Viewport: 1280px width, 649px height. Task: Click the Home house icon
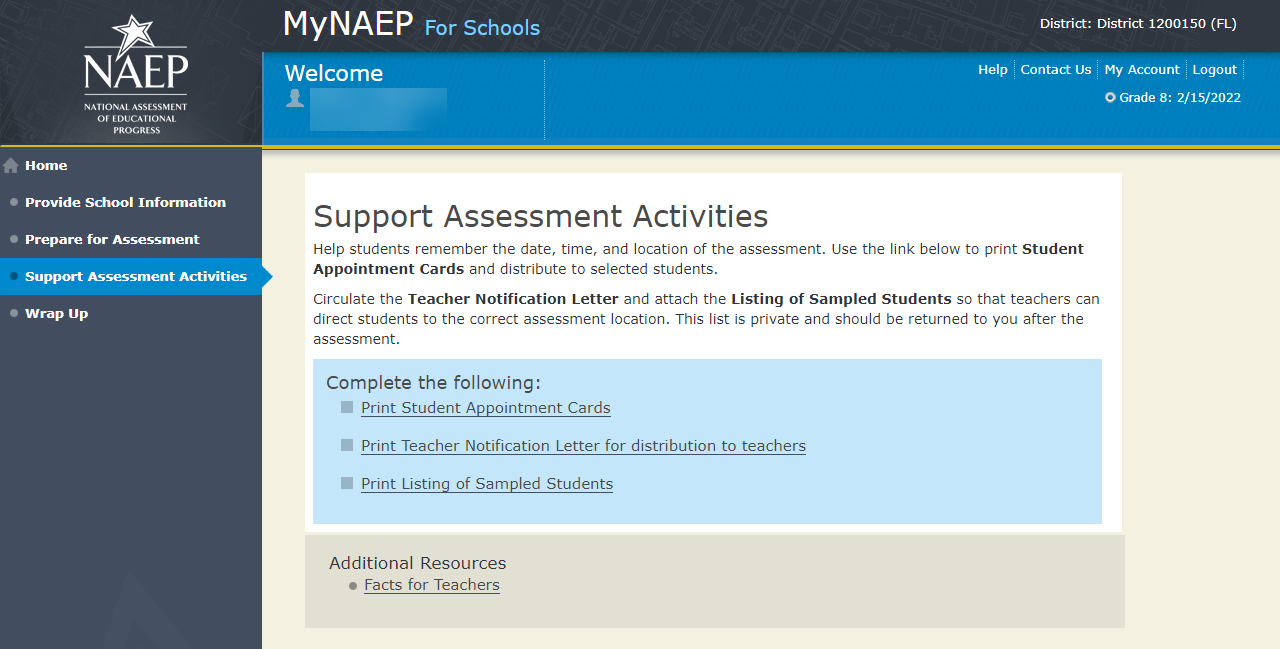click(11, 166)
